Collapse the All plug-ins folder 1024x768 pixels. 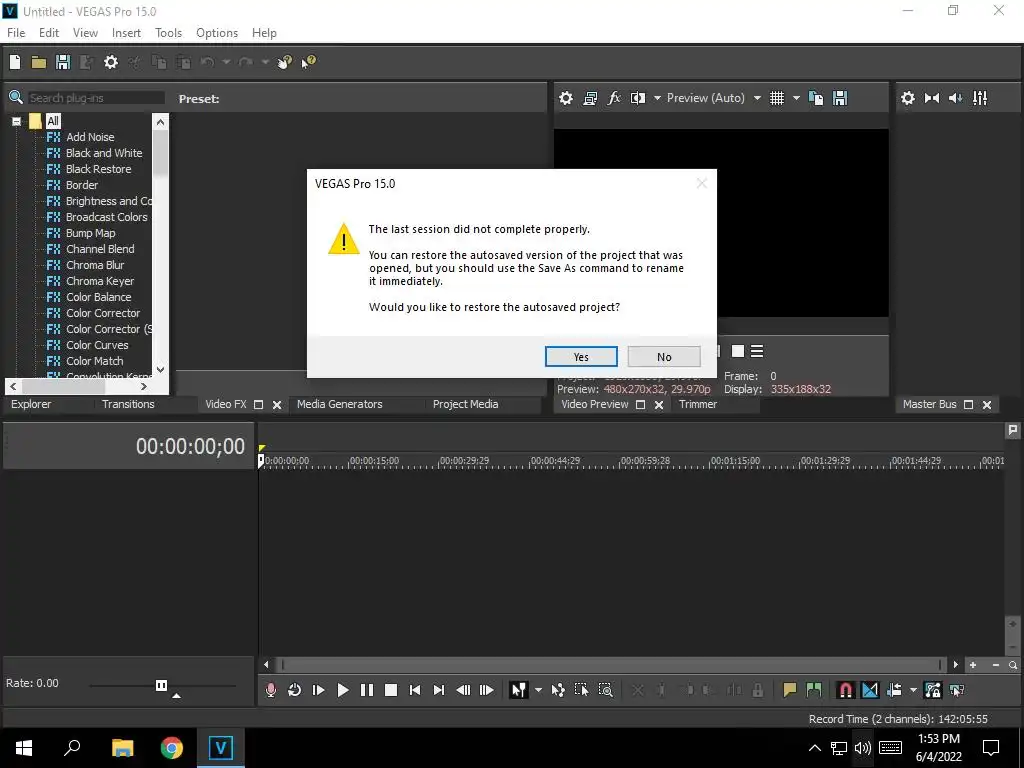coord(16,121)
